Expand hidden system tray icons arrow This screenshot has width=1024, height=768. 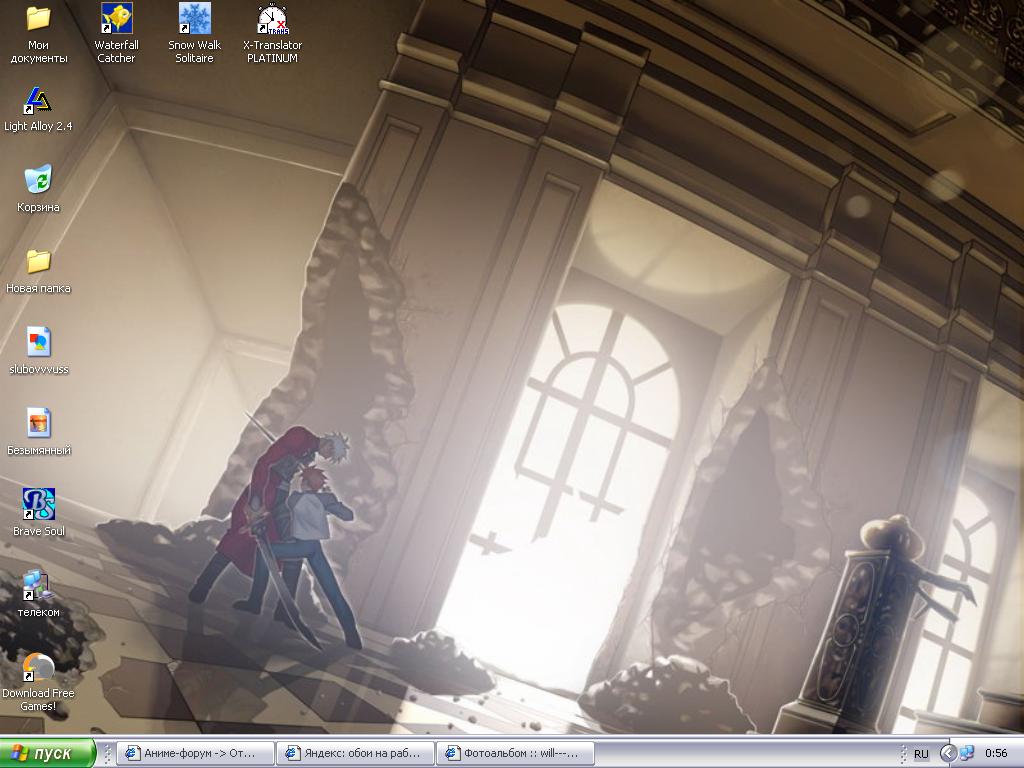[948, 754]
